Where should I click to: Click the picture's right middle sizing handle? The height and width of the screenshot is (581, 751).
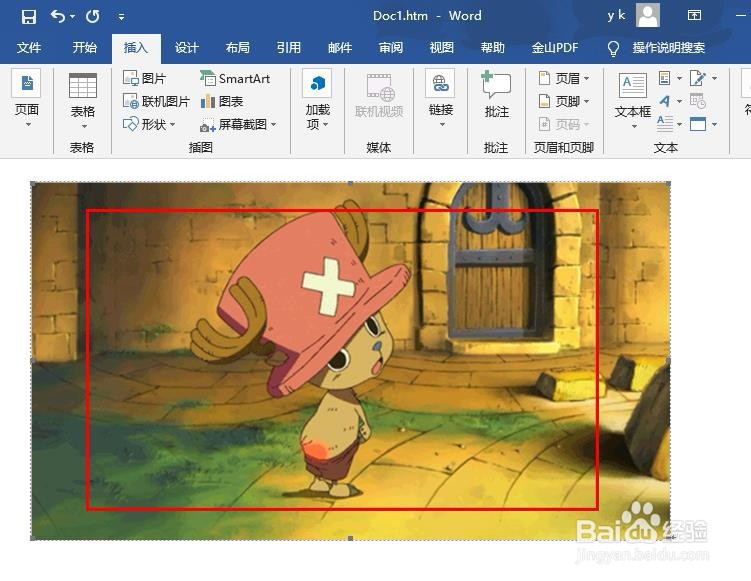pyautogui.click(x=669, y=360)
